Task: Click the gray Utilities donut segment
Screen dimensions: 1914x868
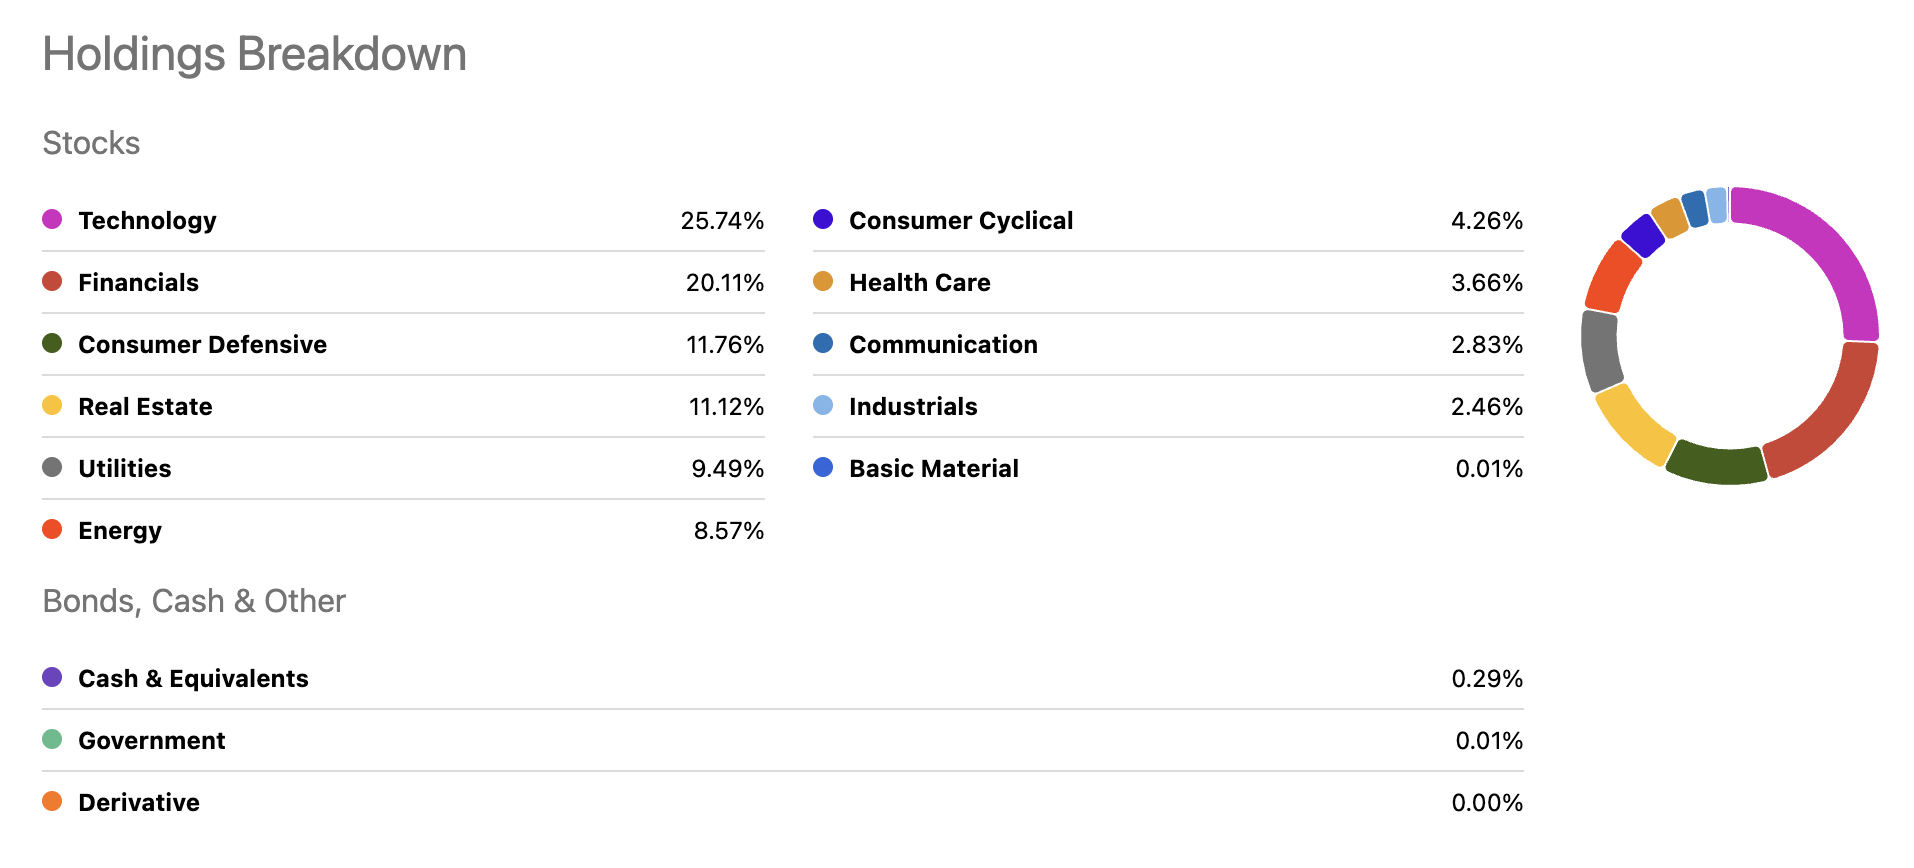Action: point(1600,350)
